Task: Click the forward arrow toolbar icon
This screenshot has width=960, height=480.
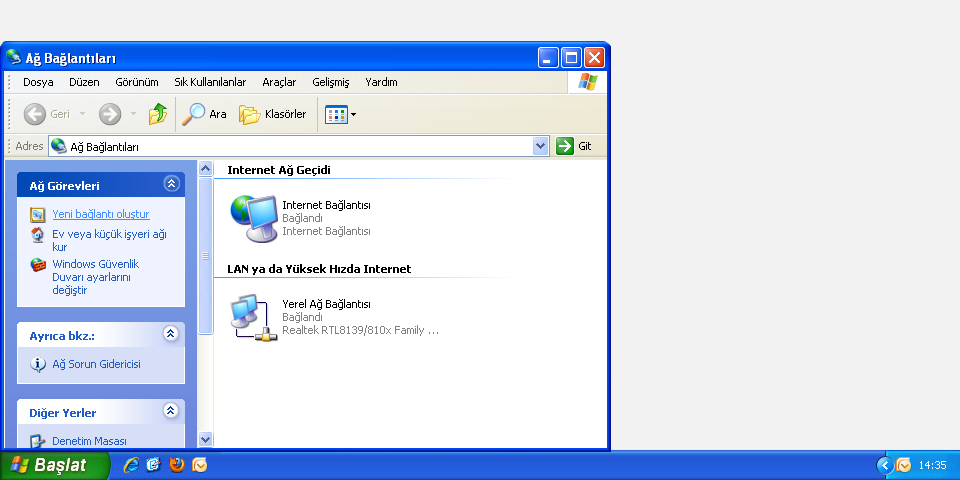Action: click(x=110, y=114)
